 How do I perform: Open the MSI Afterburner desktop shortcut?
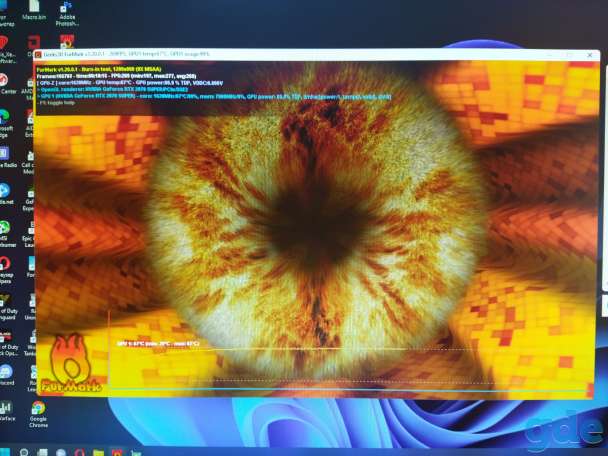(7, 234)
